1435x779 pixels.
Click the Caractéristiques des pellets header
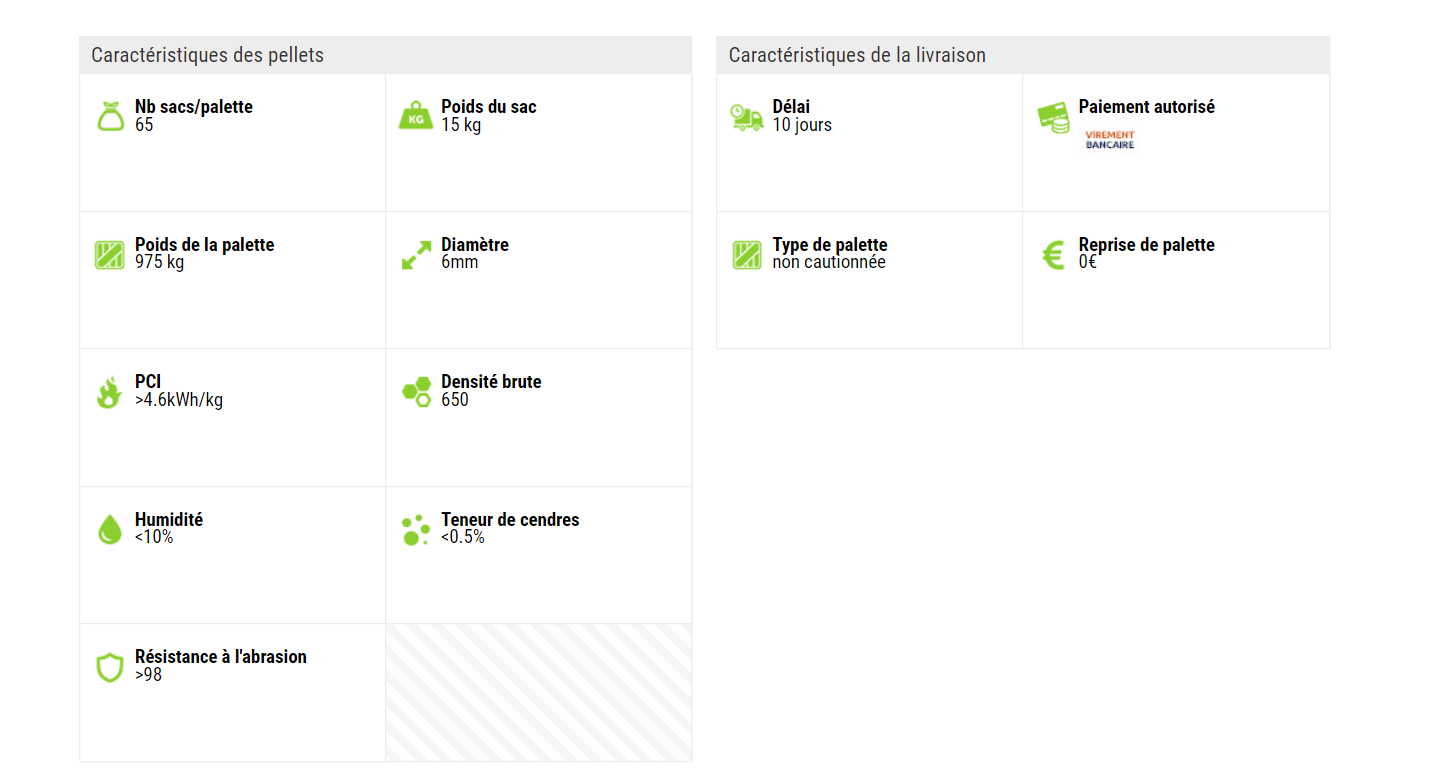coord(208,55)
